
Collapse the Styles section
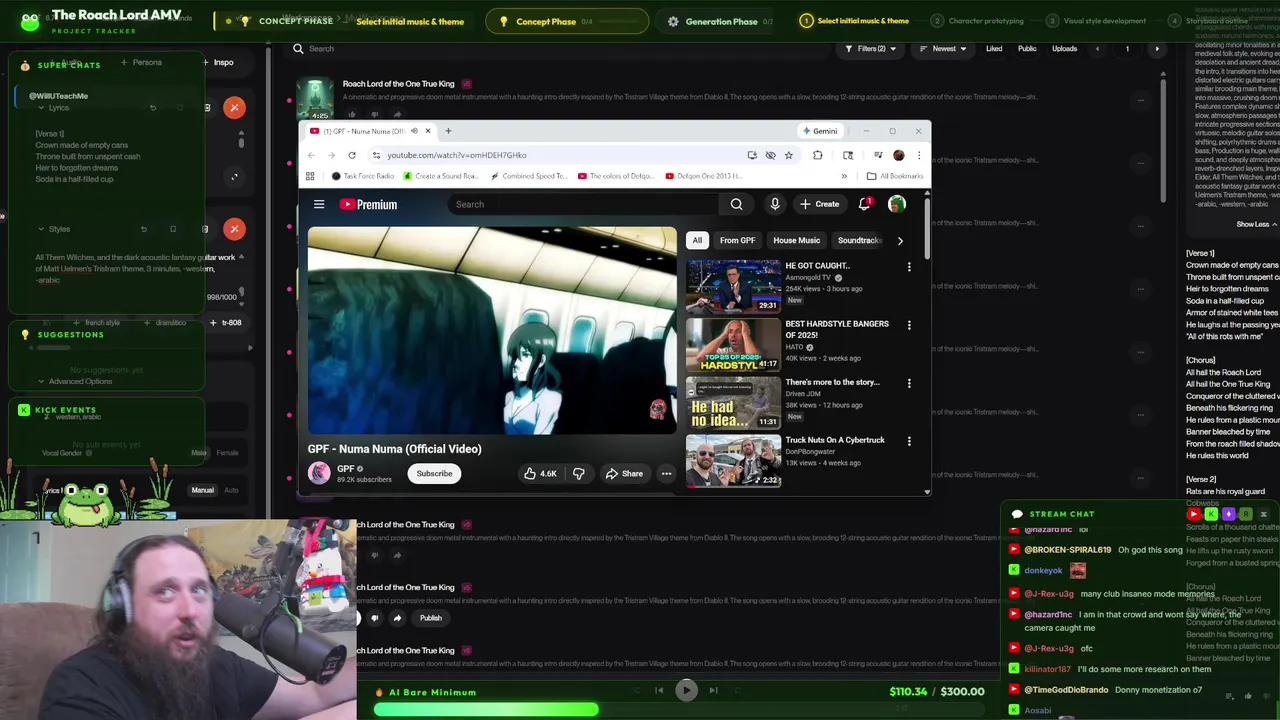41,229
